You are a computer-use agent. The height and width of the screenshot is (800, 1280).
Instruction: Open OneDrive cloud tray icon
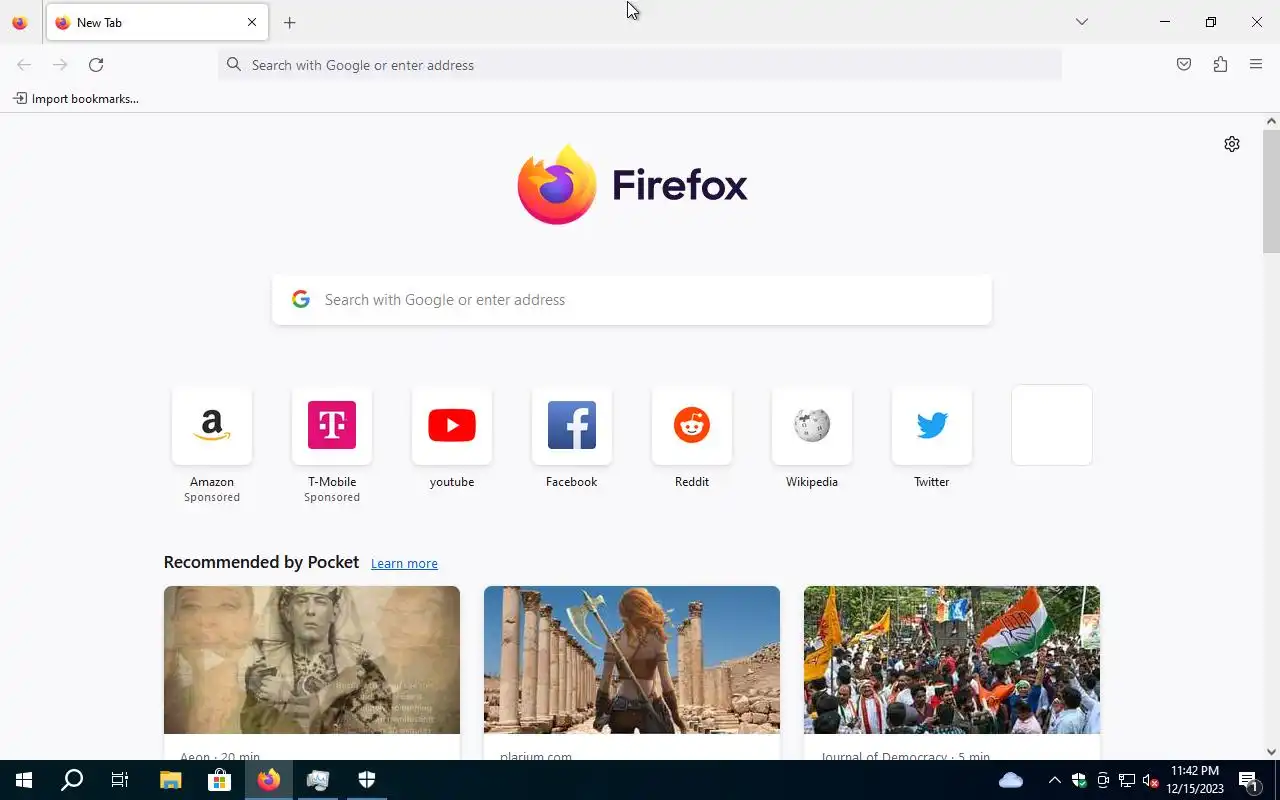click(x=1011, y=780)
